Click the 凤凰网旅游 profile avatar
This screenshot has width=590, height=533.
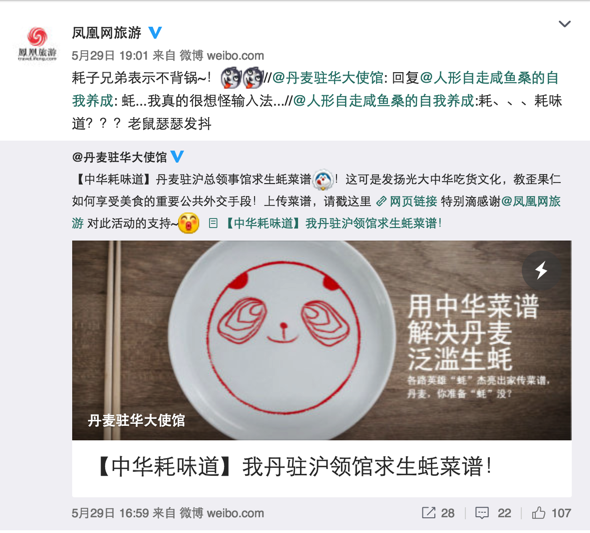pyautogui.click(x=37, y=43)
